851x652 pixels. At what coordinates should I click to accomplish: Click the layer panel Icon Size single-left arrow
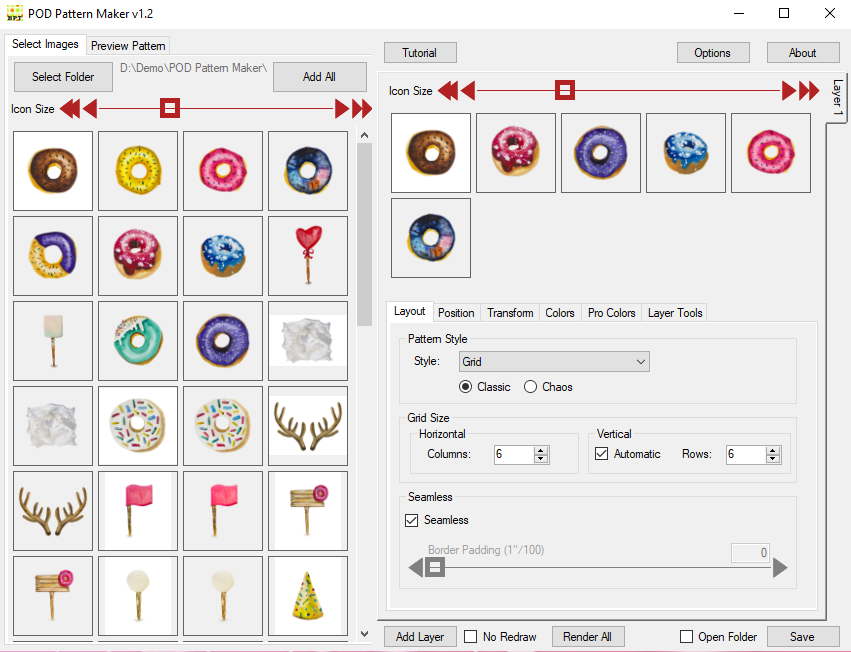click(468, 91)
